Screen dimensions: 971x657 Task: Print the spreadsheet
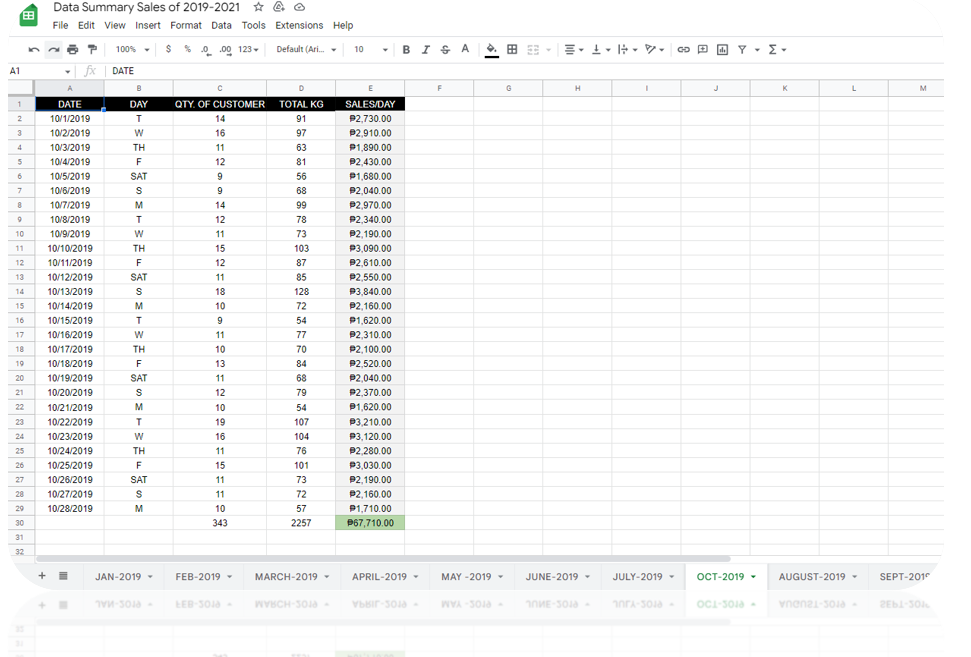(x=73, y=50)
